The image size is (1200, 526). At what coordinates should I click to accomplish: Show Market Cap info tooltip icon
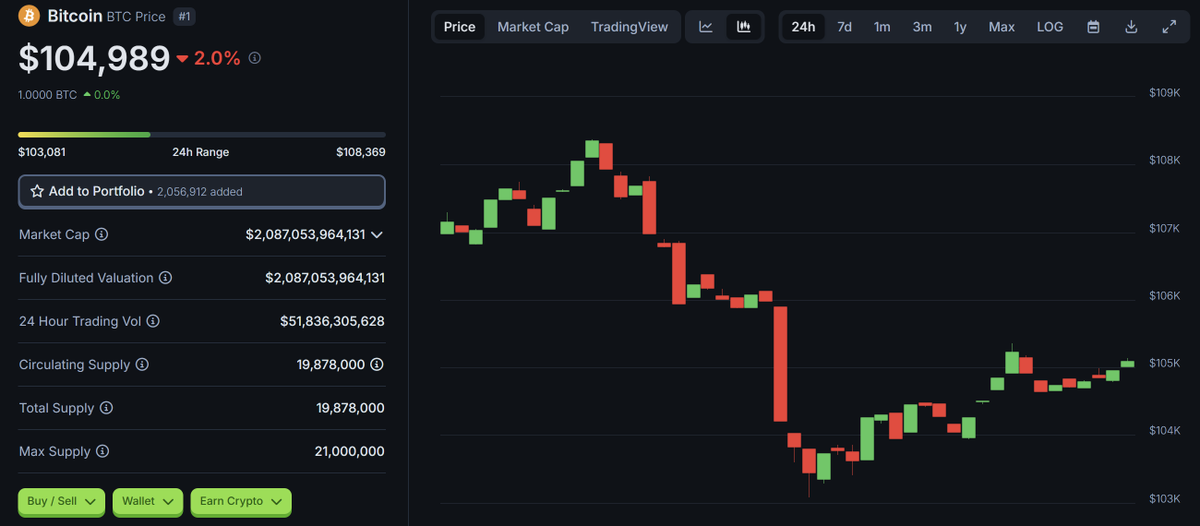(101, 234)
